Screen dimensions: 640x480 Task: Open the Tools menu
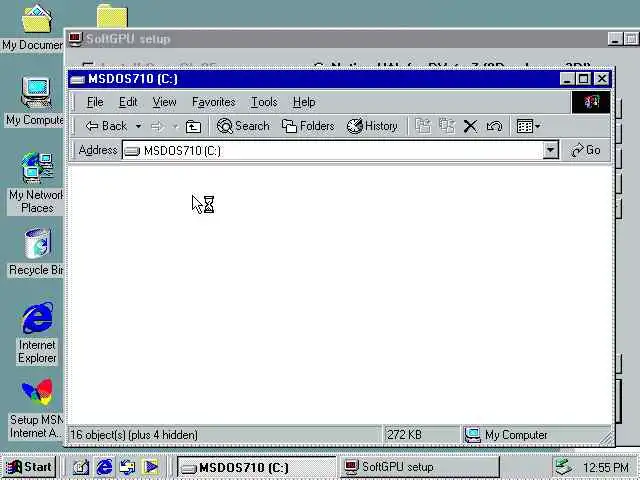(264, 102)
